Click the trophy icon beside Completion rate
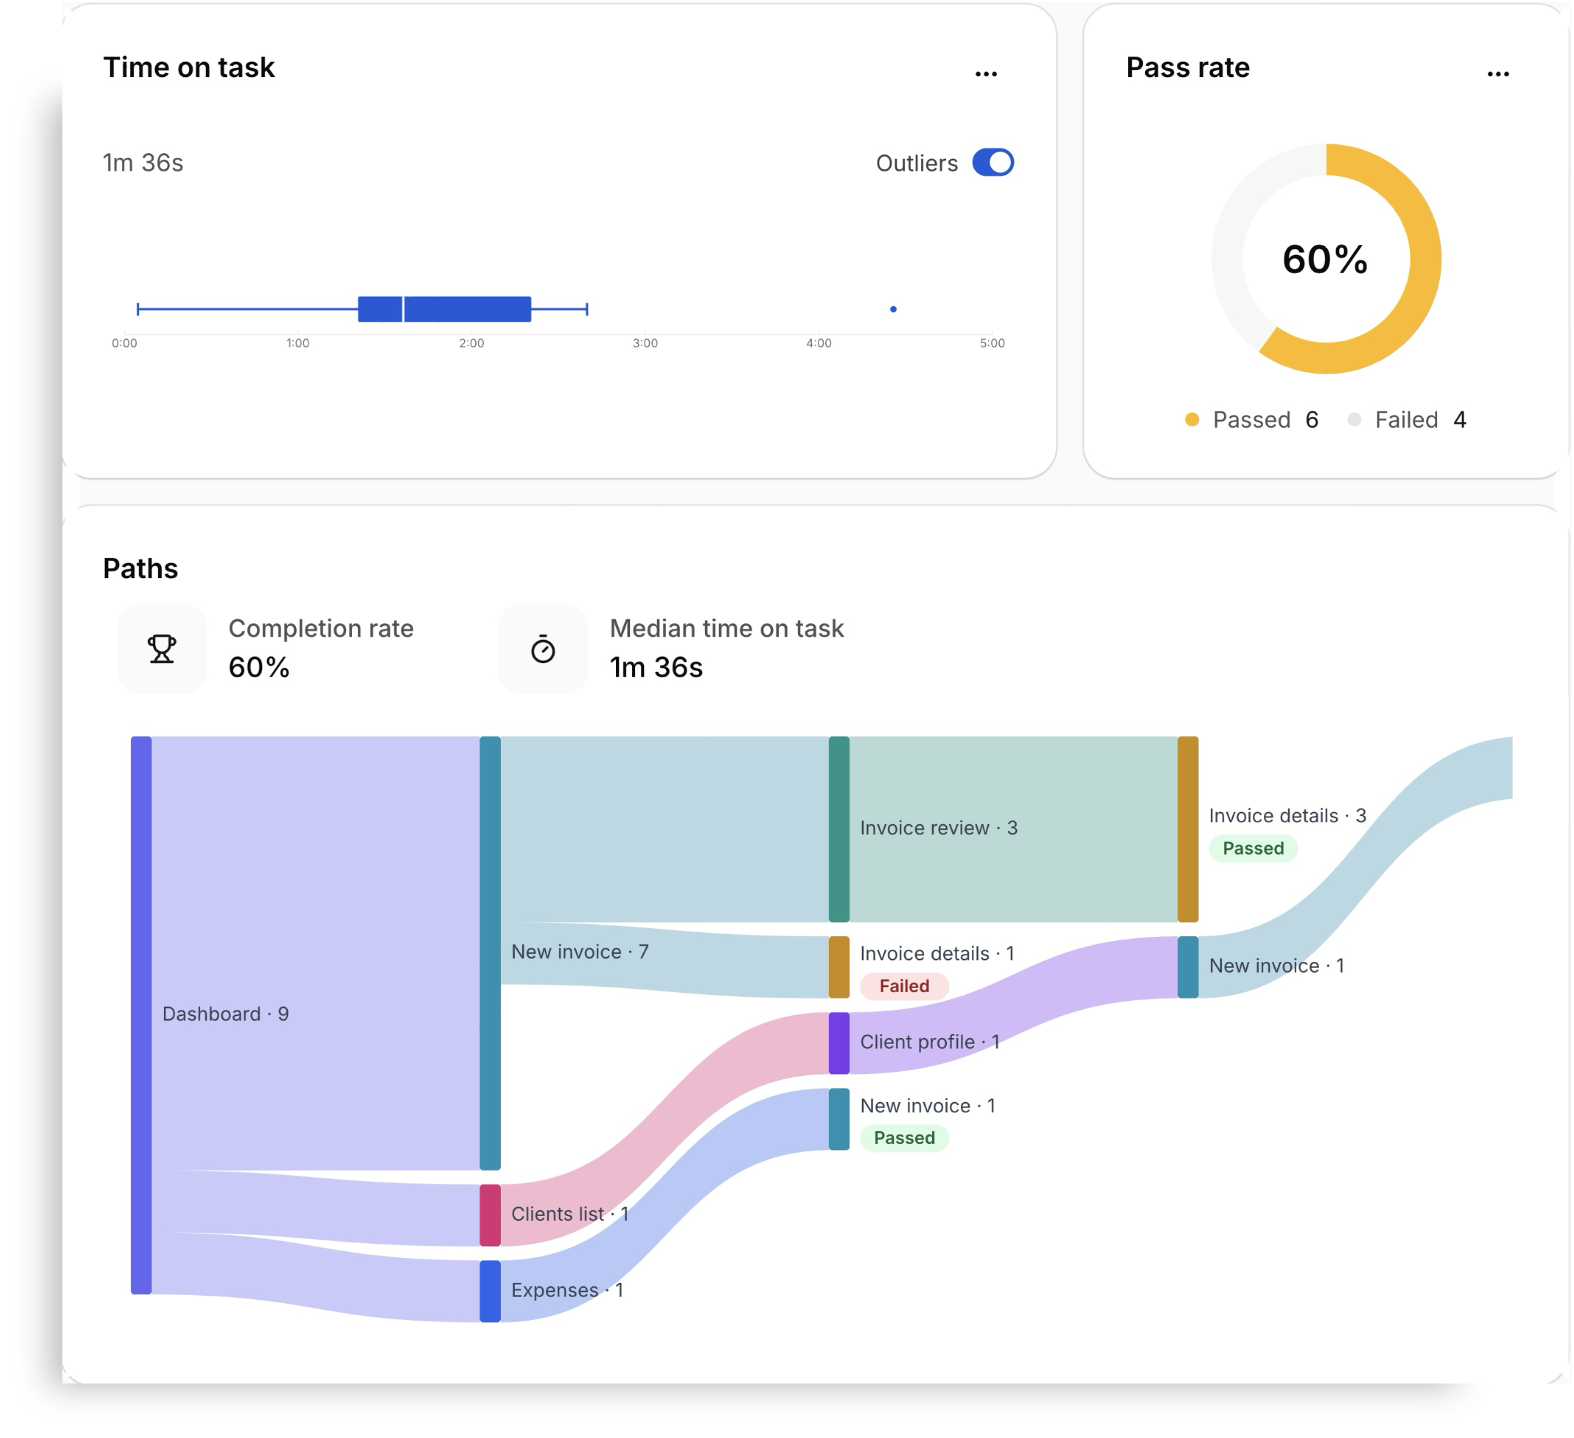1574x1438 pixels. click(x=162, y=649)
